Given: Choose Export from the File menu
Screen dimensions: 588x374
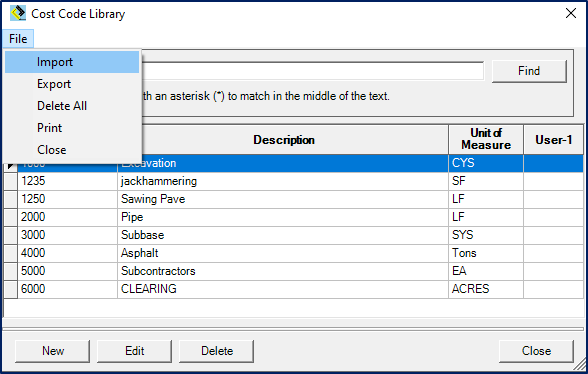Looking at the screenshot, I should coord(72,84).
